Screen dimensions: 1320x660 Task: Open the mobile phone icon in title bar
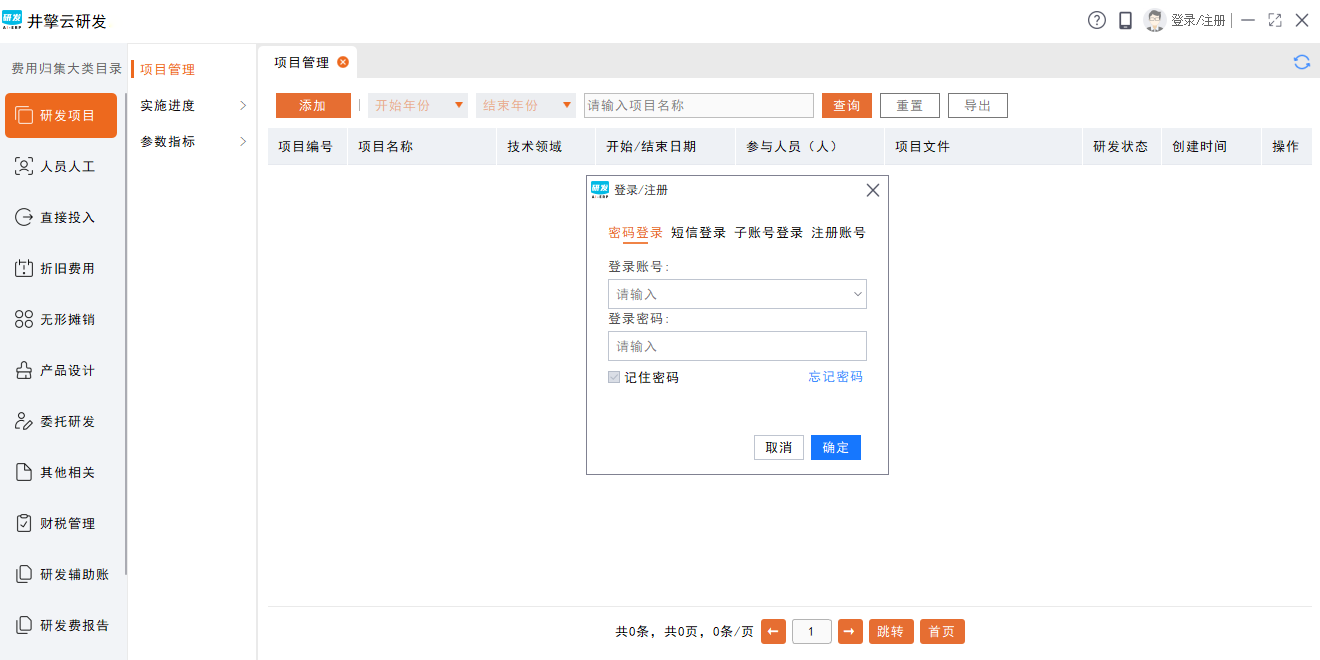click(x=1125, y=20)
